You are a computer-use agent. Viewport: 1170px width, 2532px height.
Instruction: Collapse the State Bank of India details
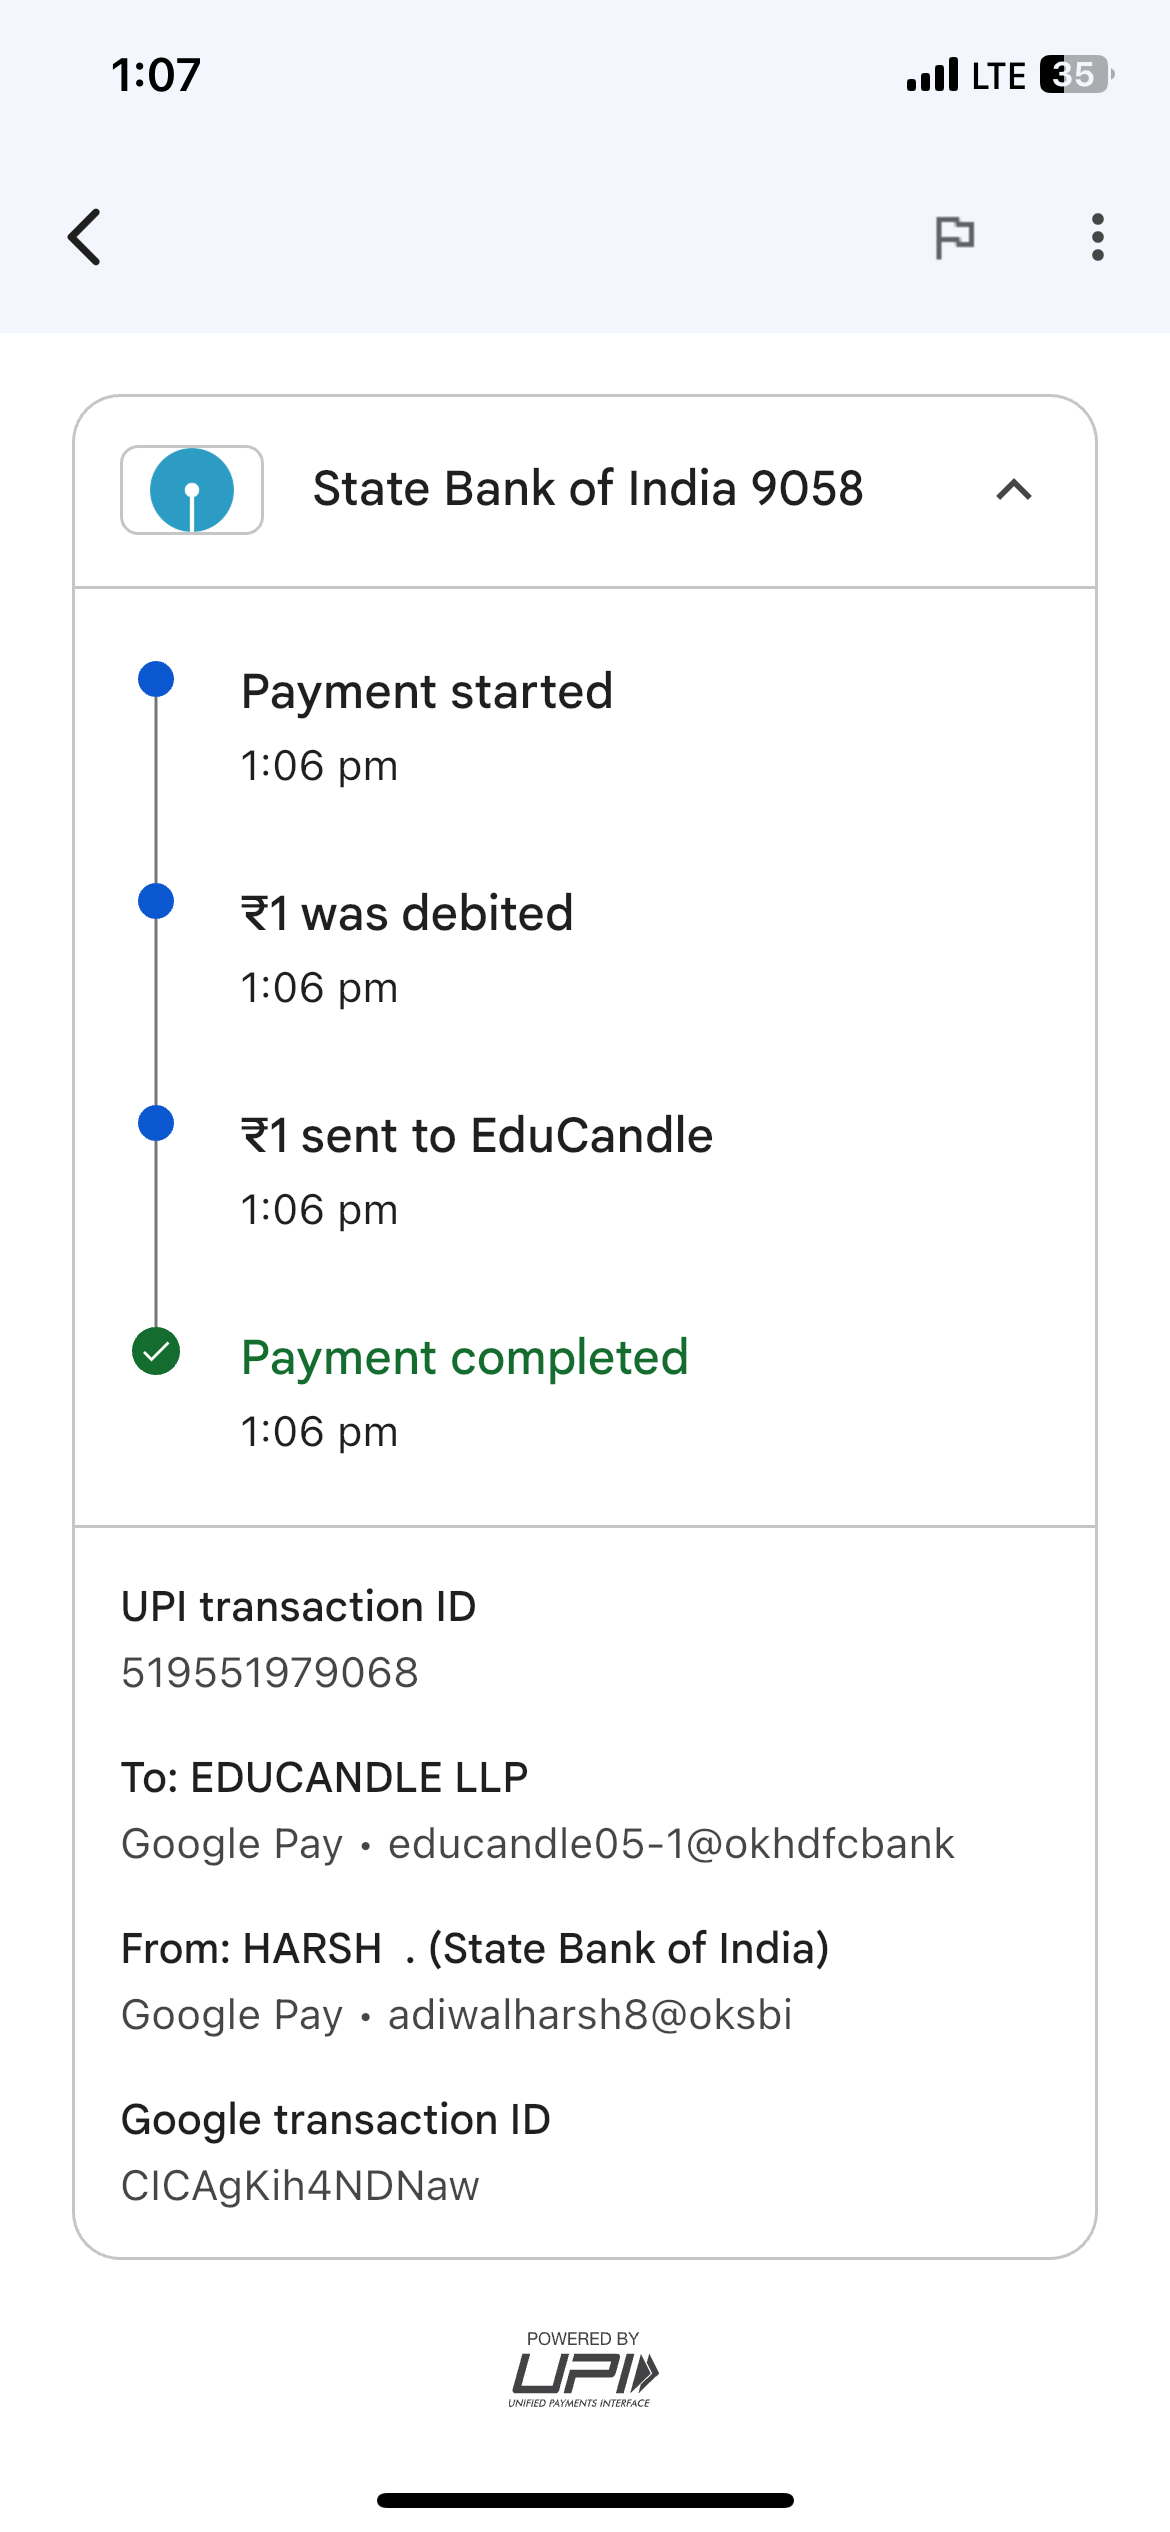tap(1013, 490)
